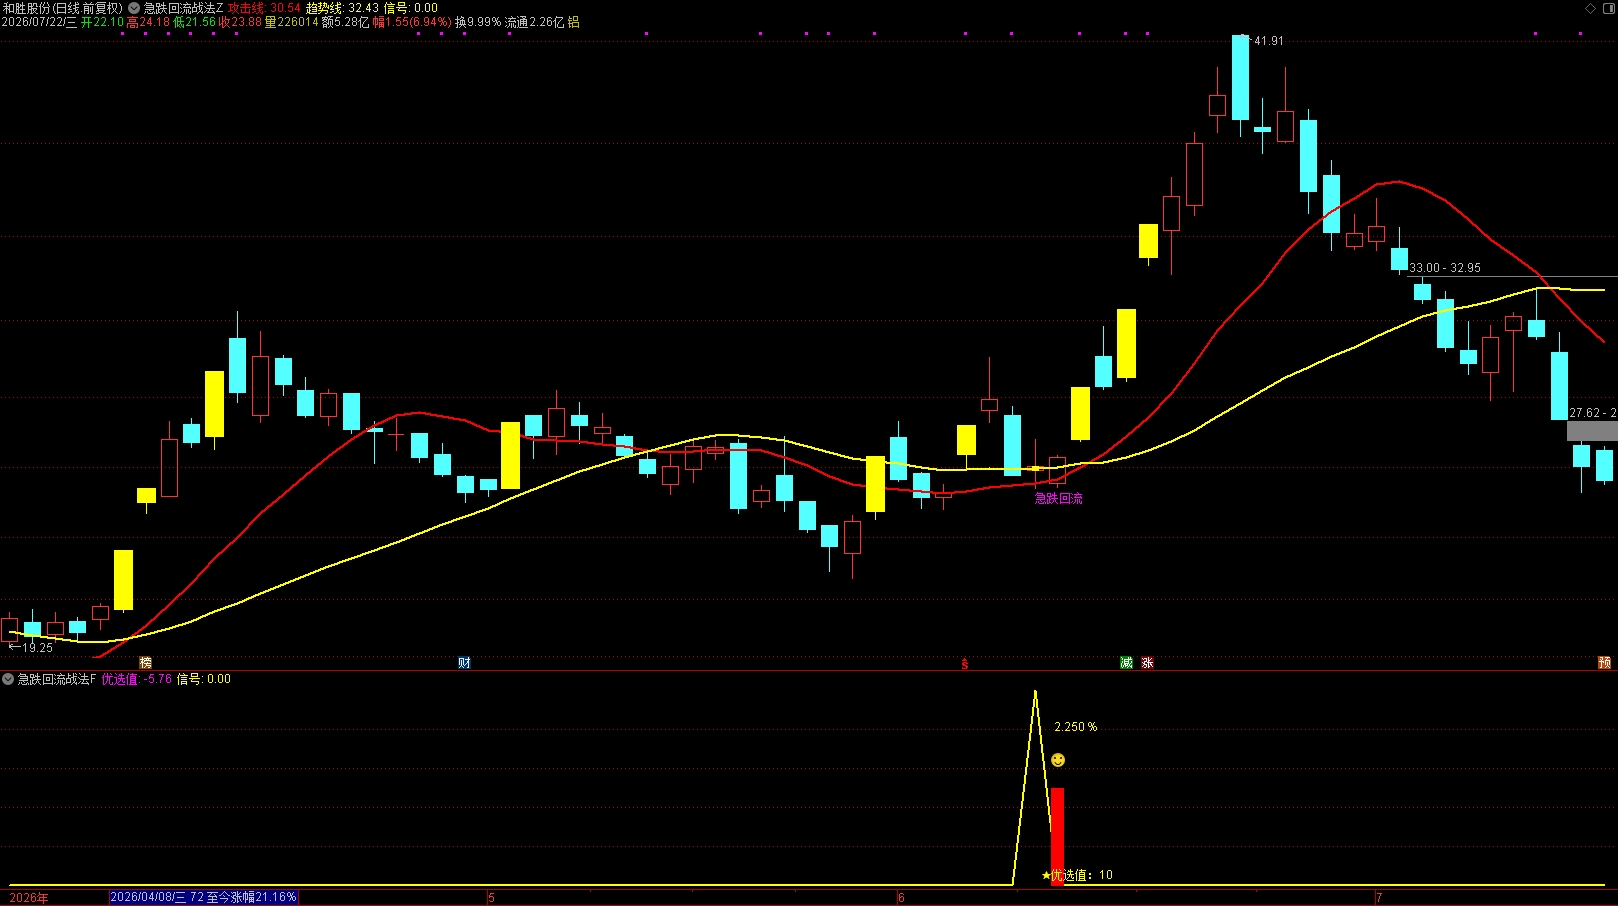Click the diamond icon at top right
Screen dimensions: 1618x906
tap(1591, 8)
